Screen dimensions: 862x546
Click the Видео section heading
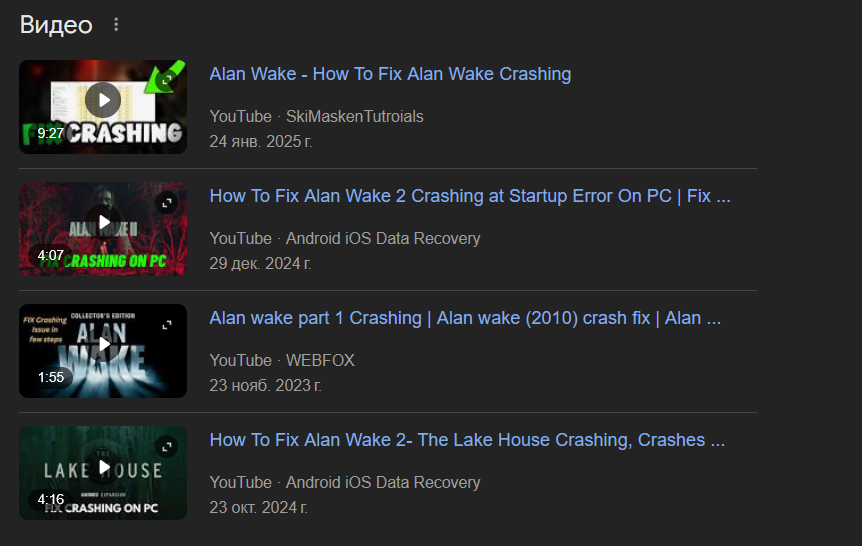point(56,25)
